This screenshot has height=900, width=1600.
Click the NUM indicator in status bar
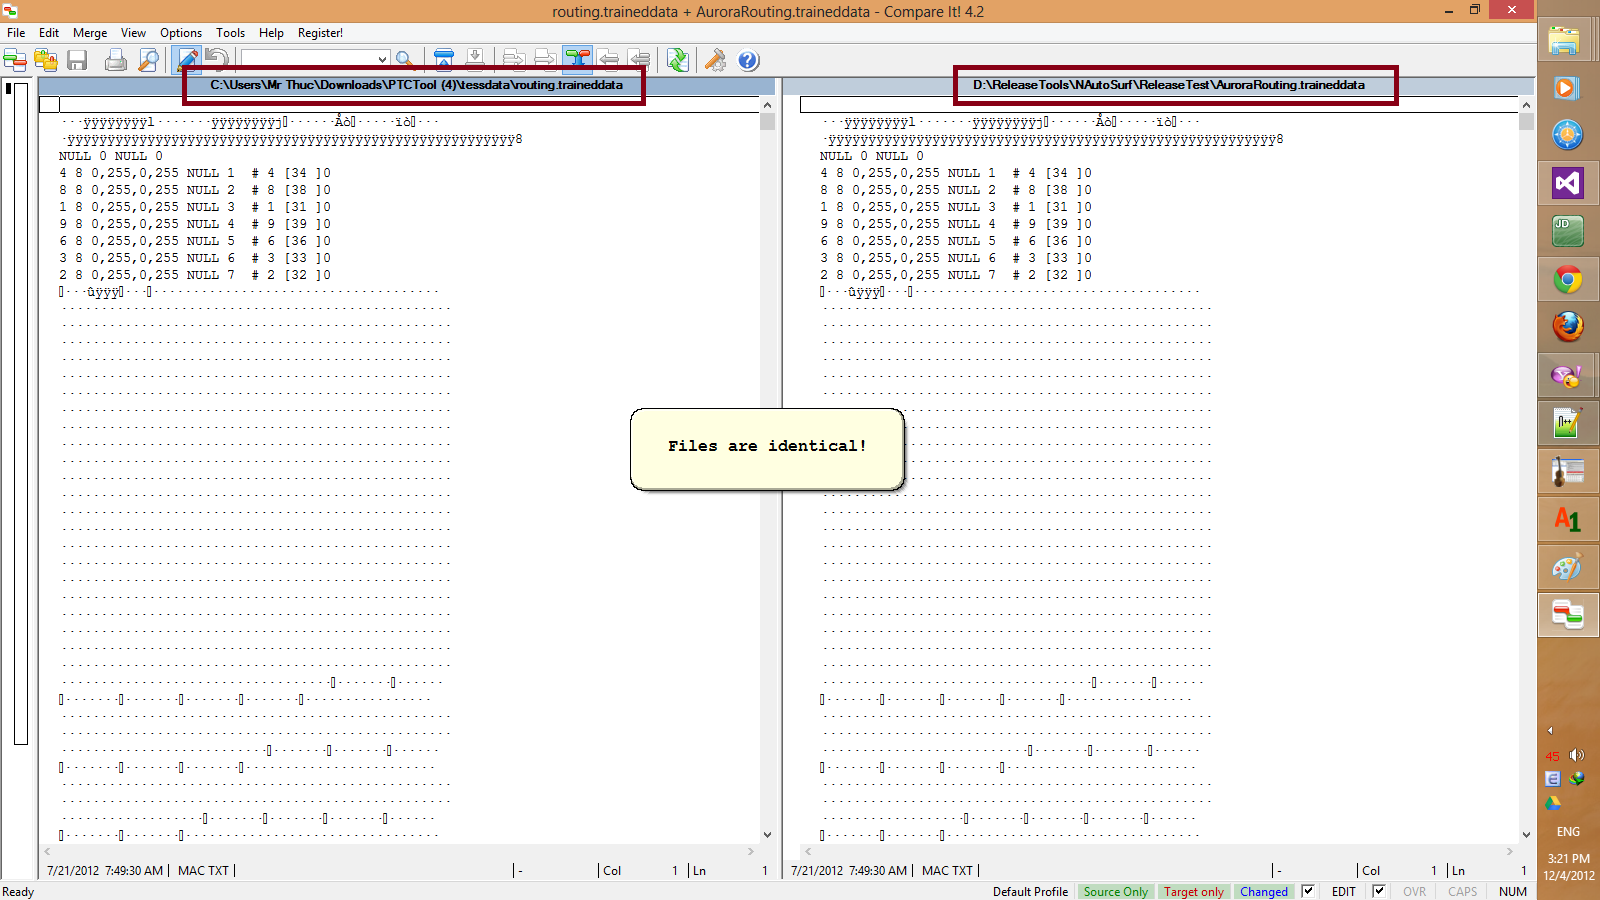1512,891
